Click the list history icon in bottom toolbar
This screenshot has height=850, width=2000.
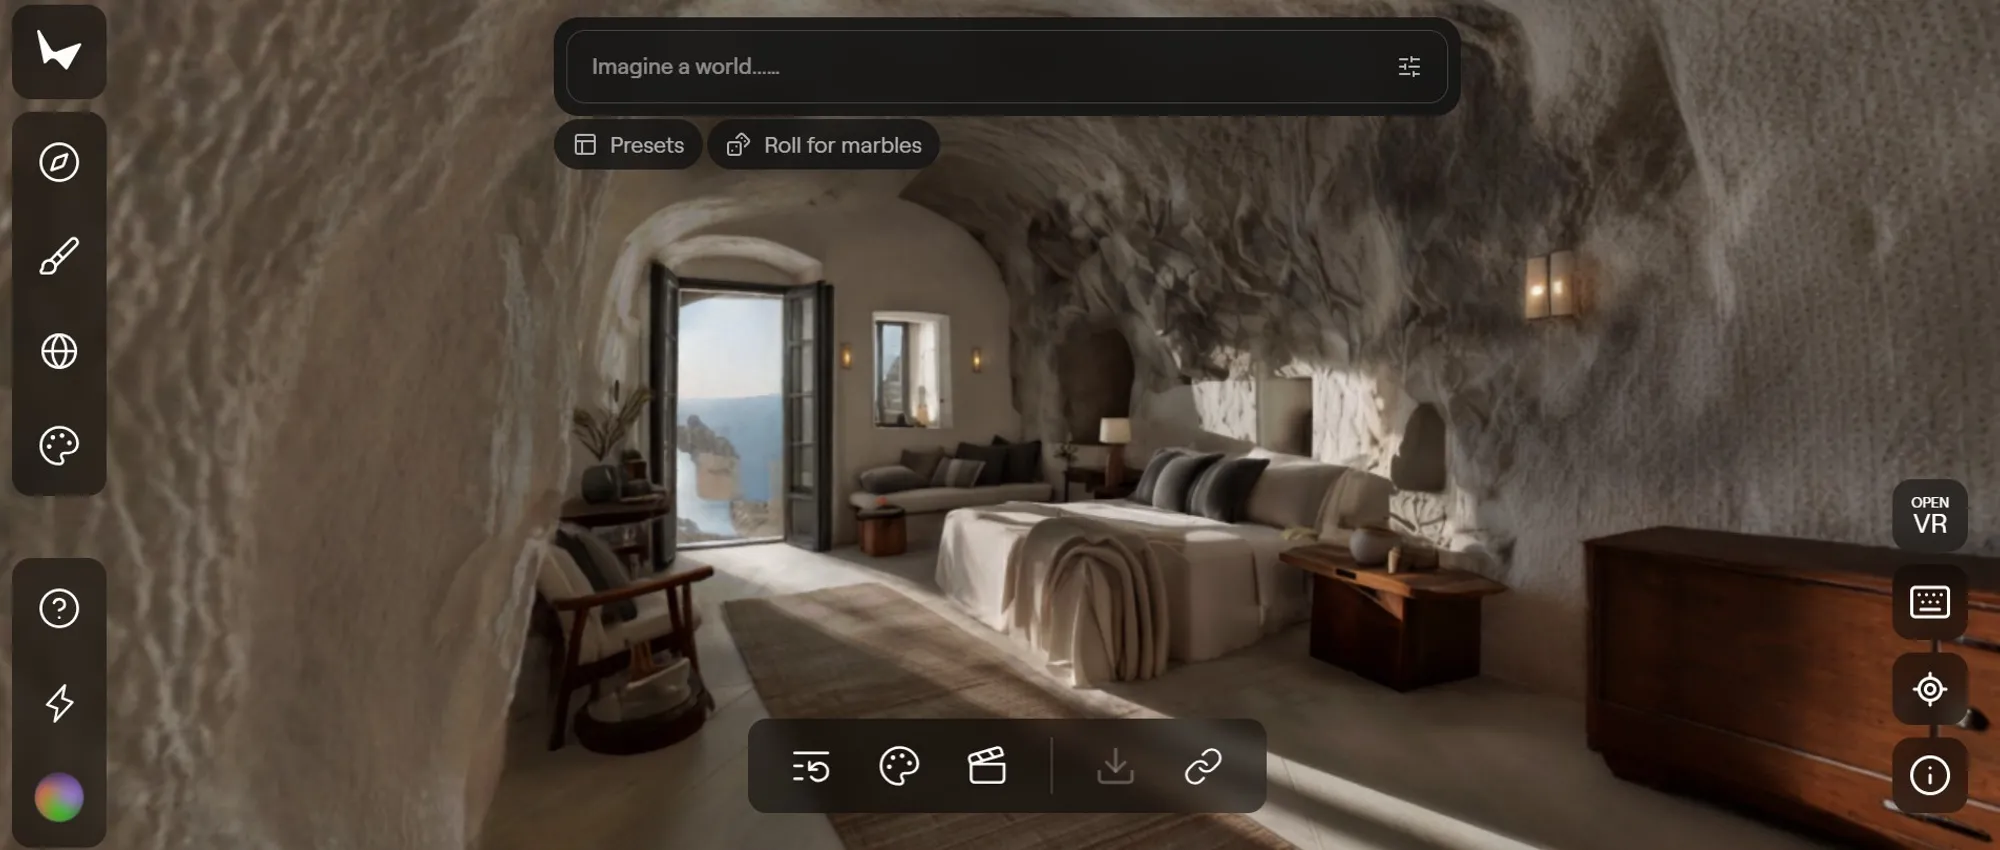tap(811, 767)
